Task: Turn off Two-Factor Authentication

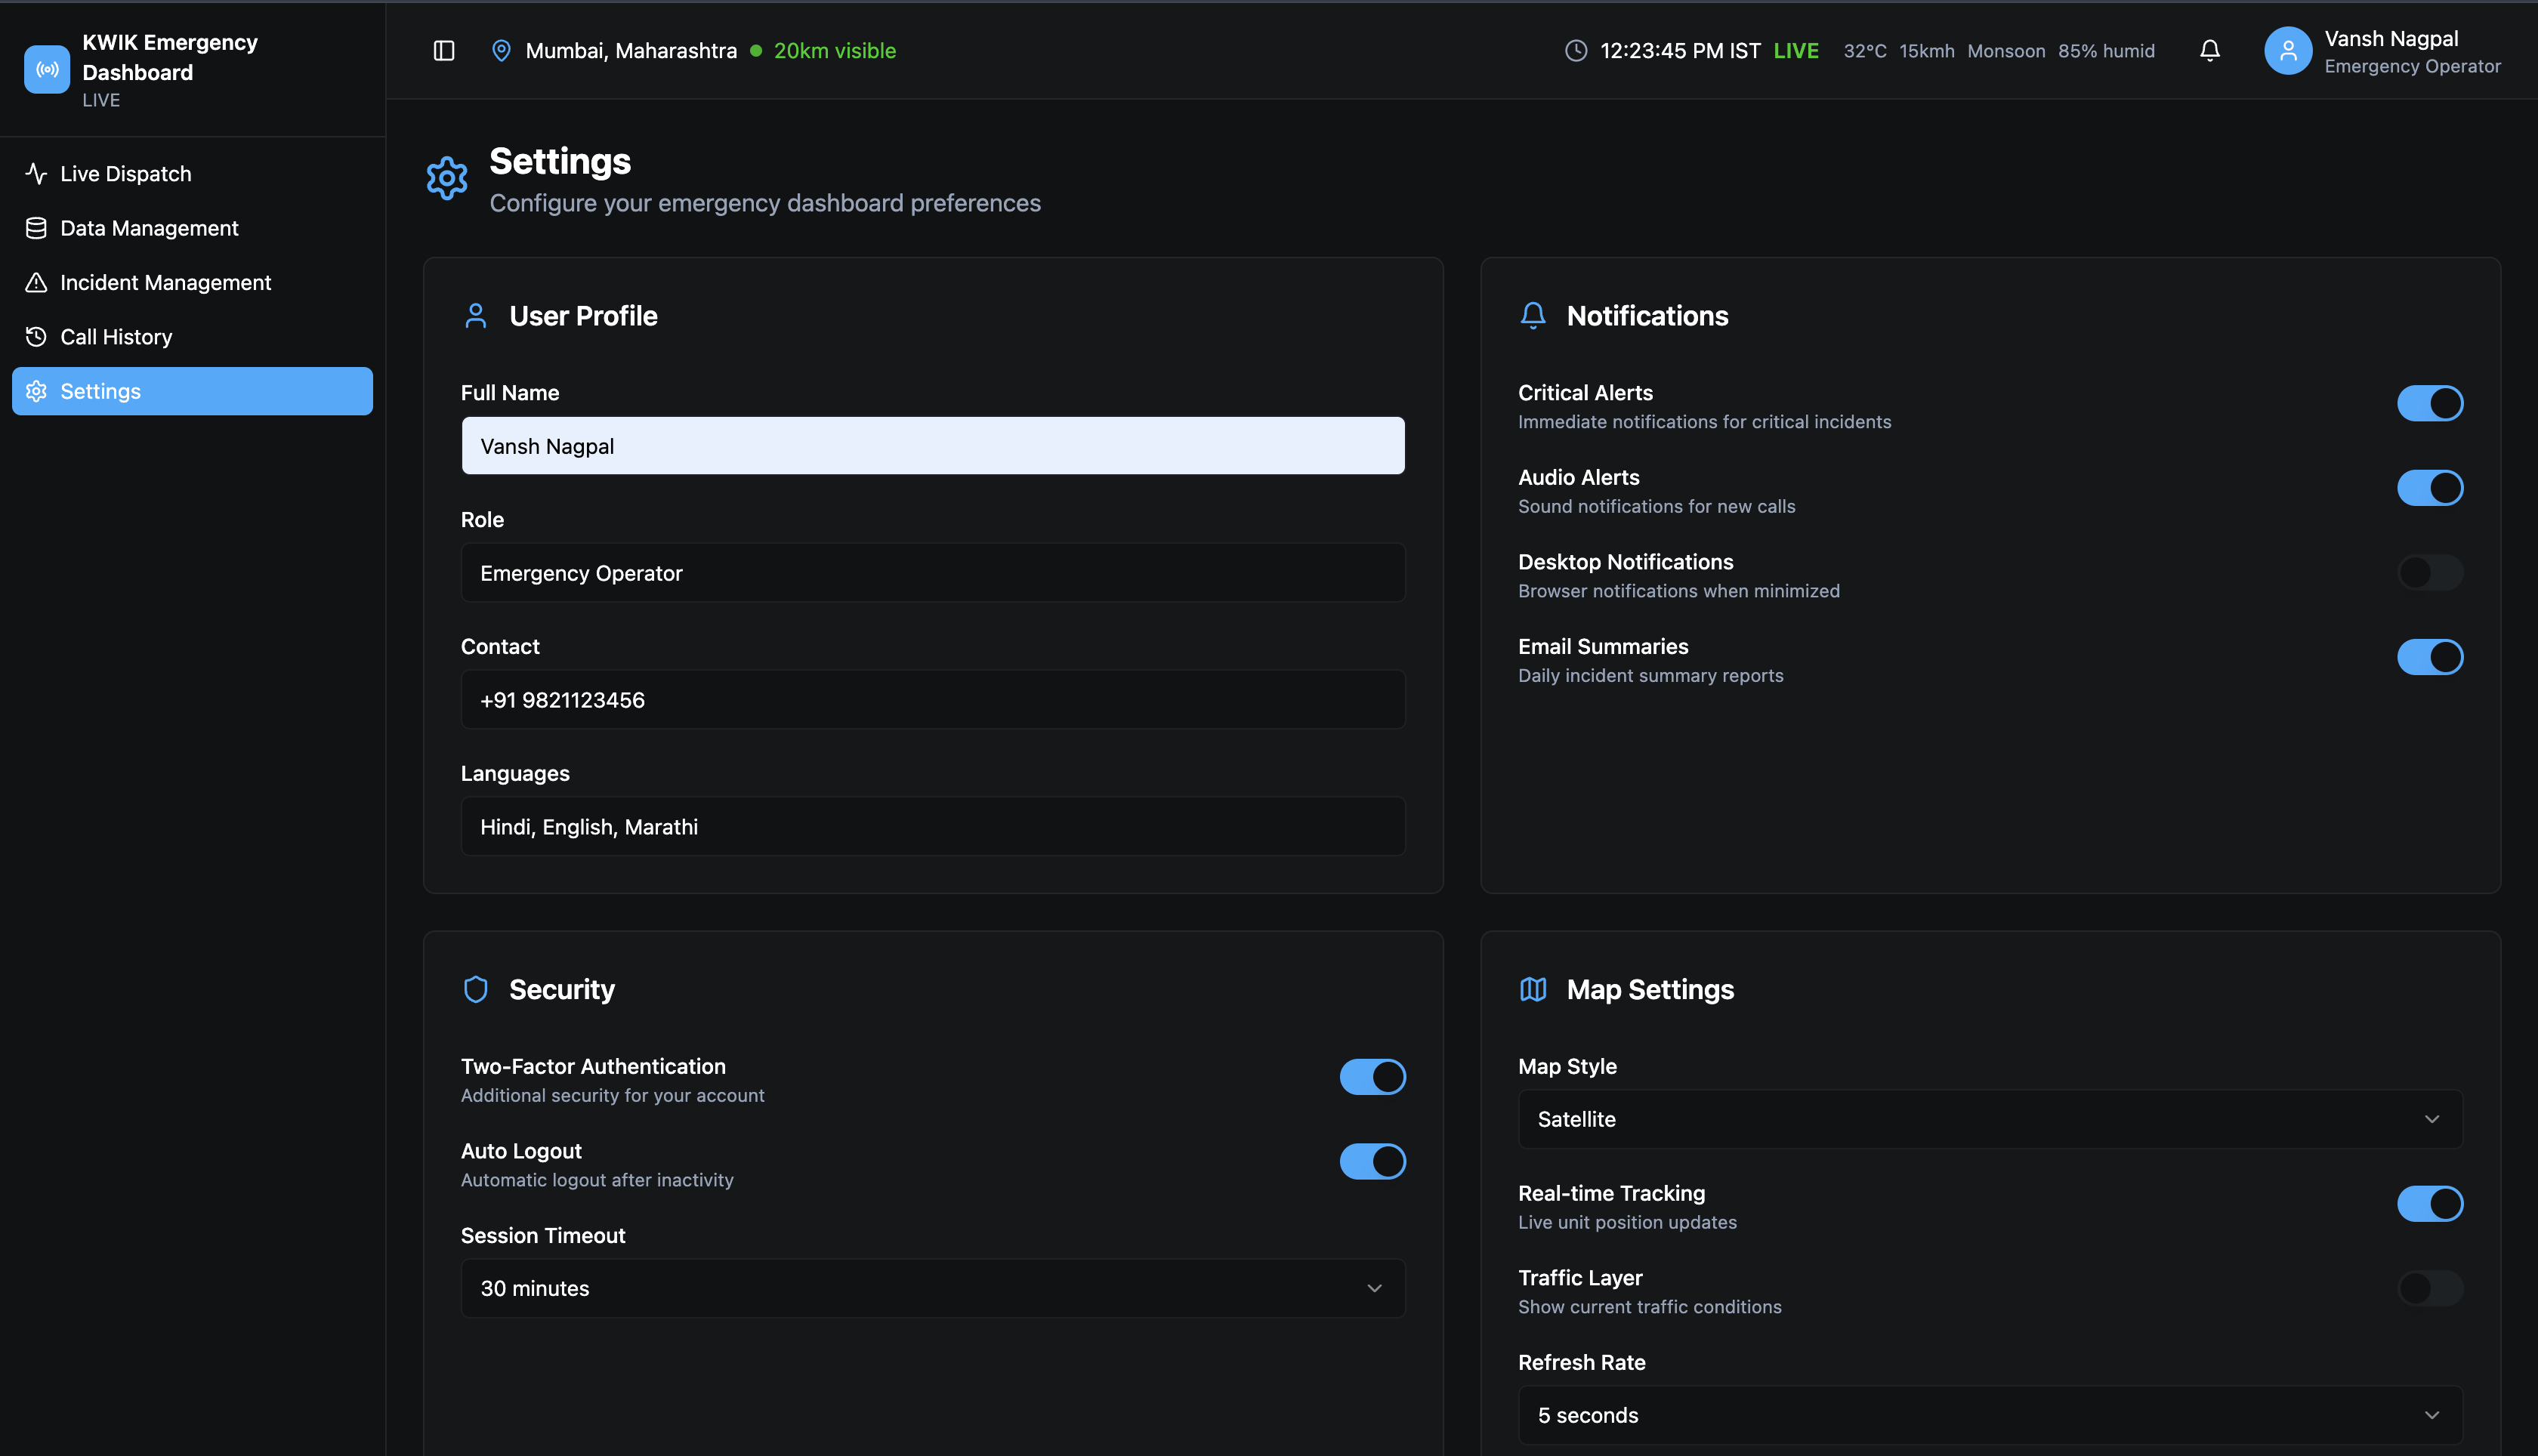Action: pos(1372,1077)
